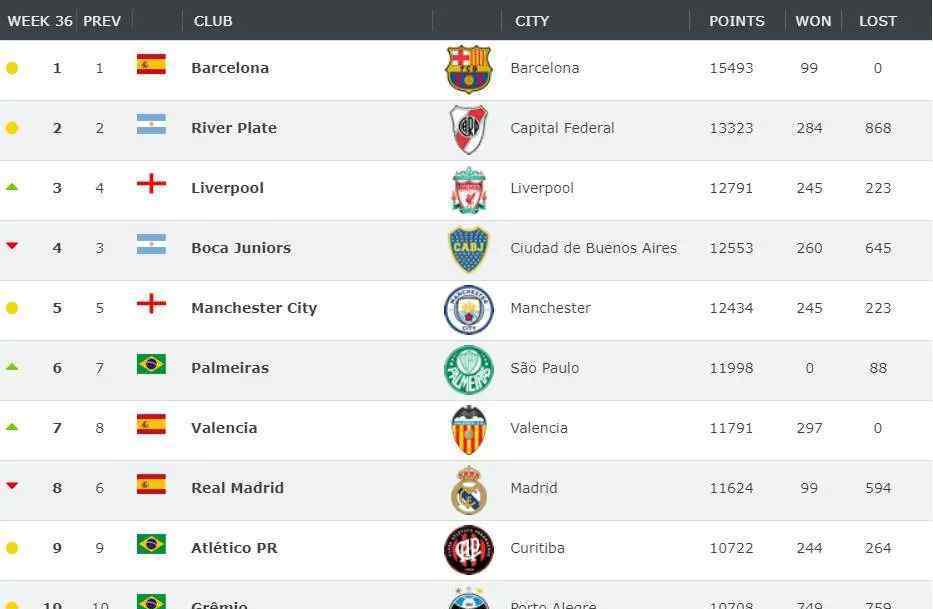Image resolution: width=933 pixels, height=609 pixels.
Task: Click the Valencia bat crest
Action: pos(469,430)
